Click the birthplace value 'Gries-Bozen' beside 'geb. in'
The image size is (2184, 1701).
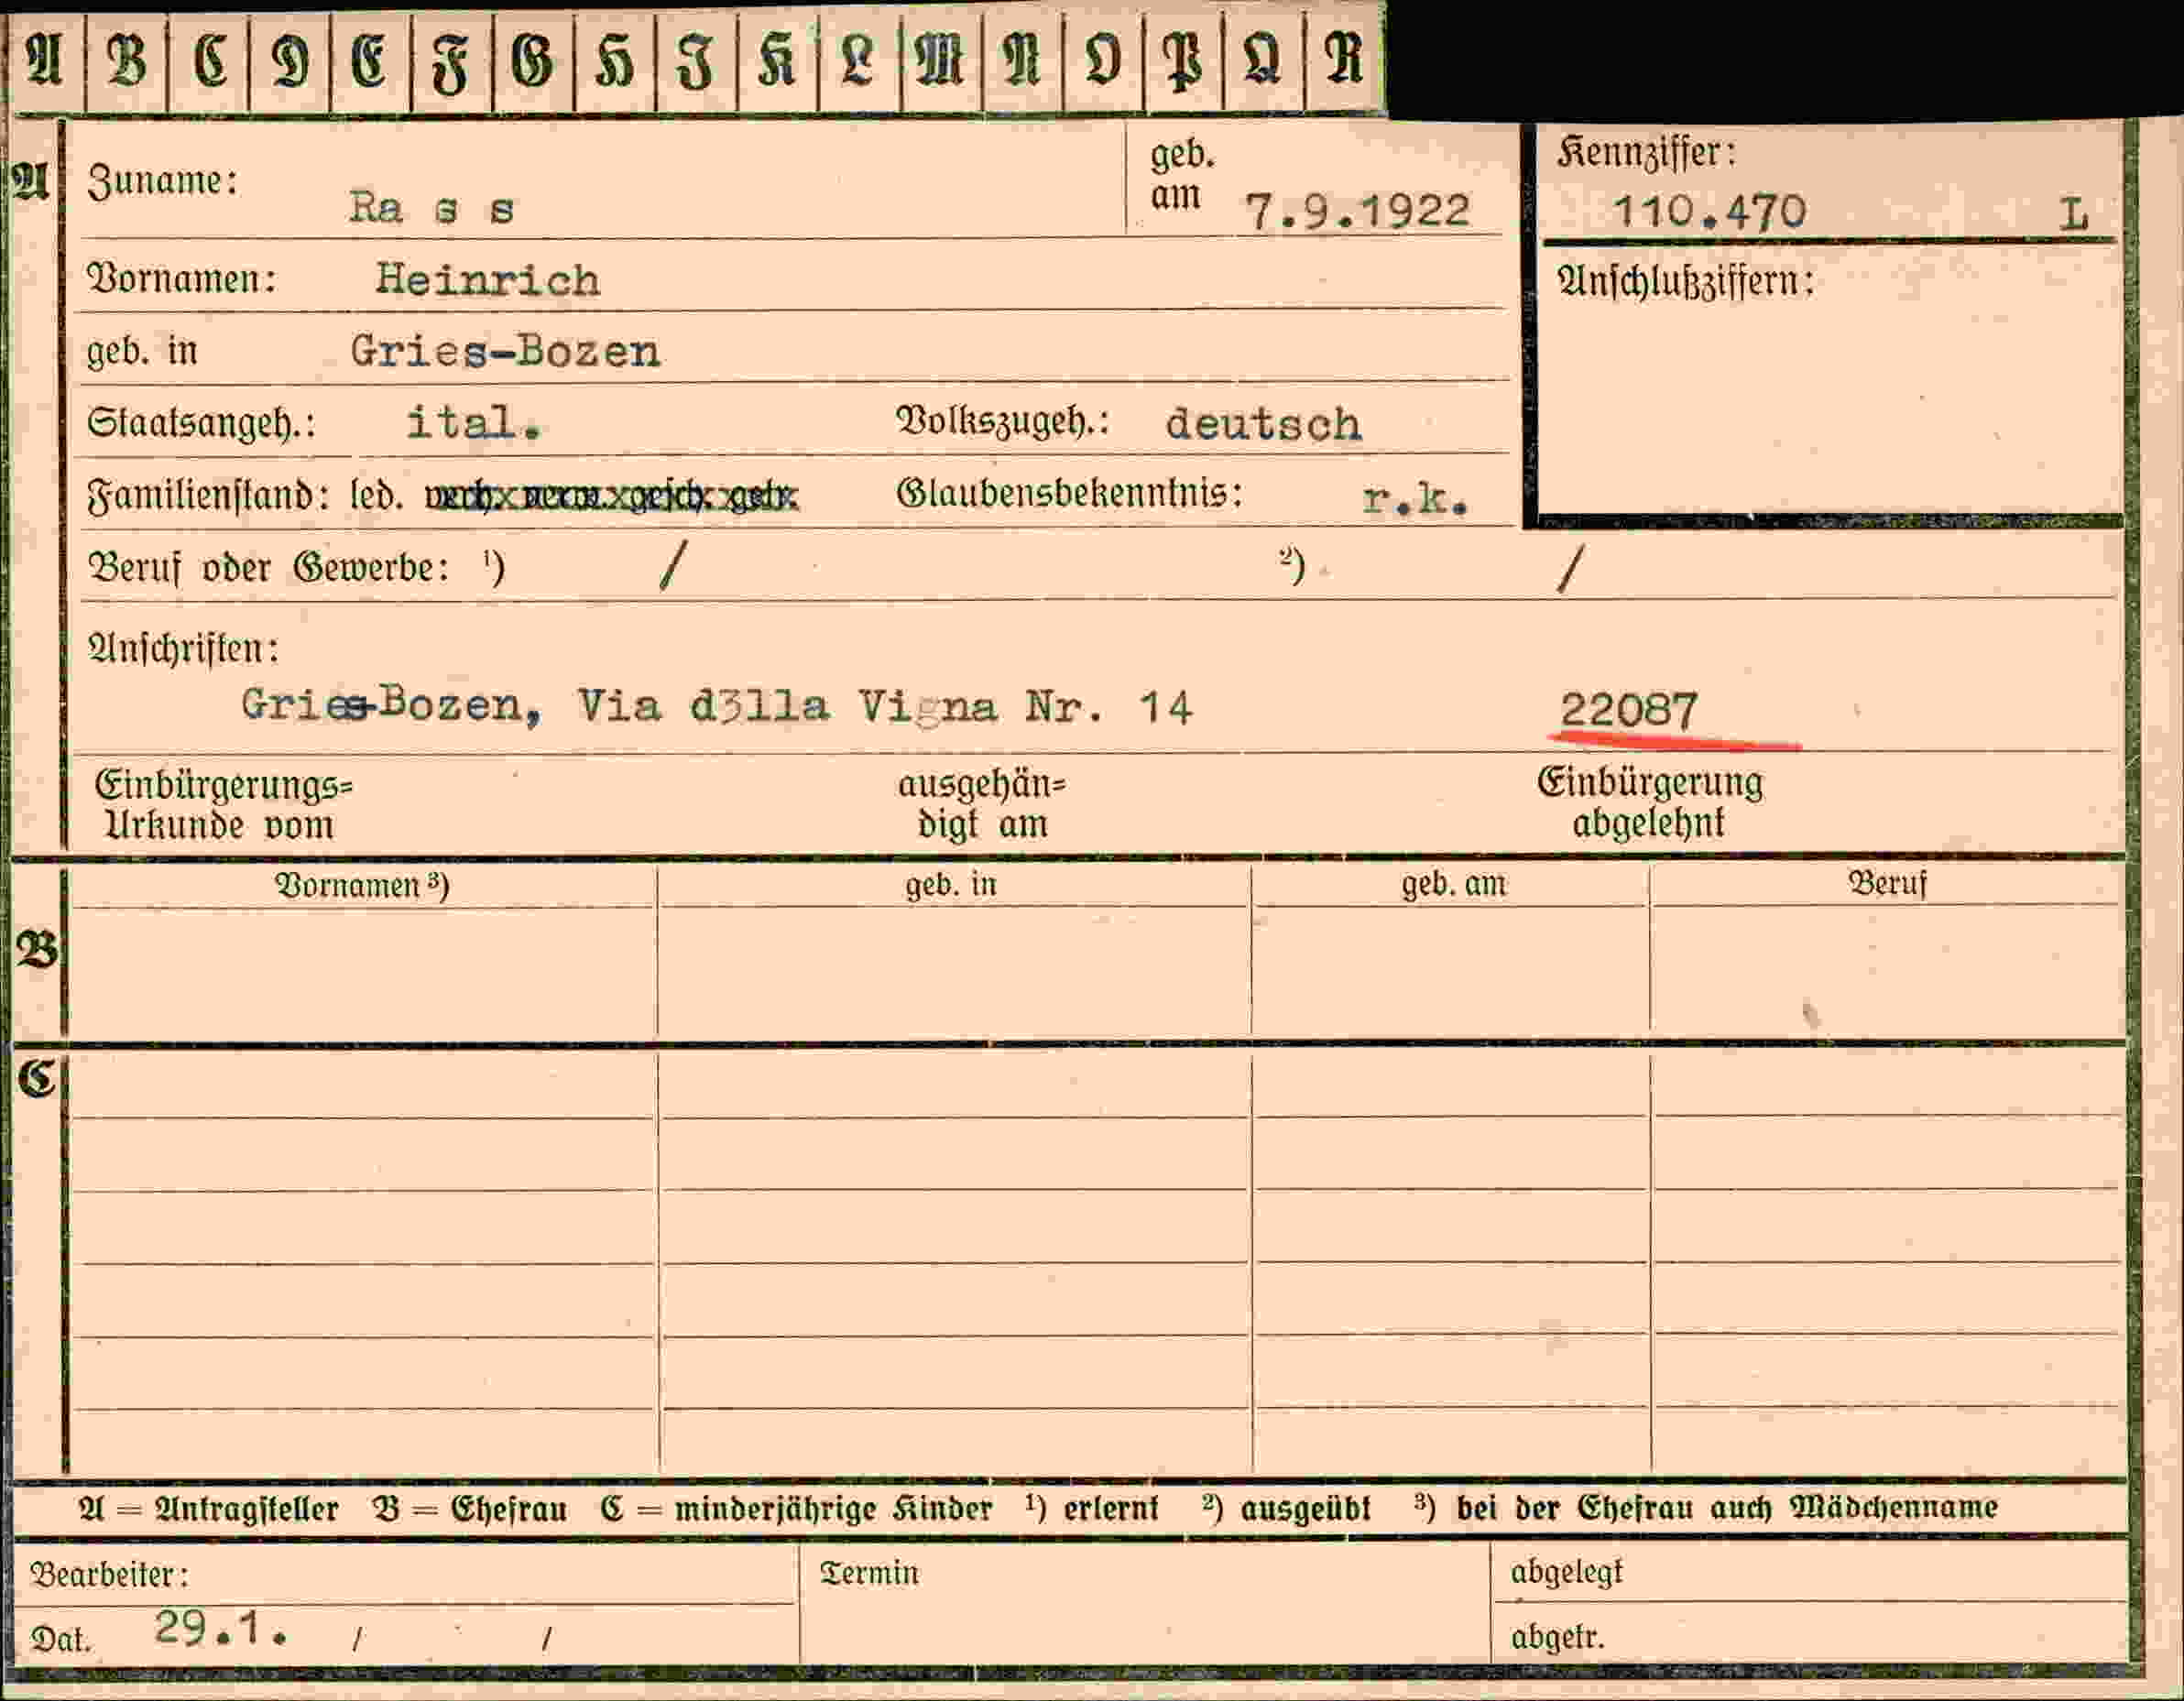point(505,352)
